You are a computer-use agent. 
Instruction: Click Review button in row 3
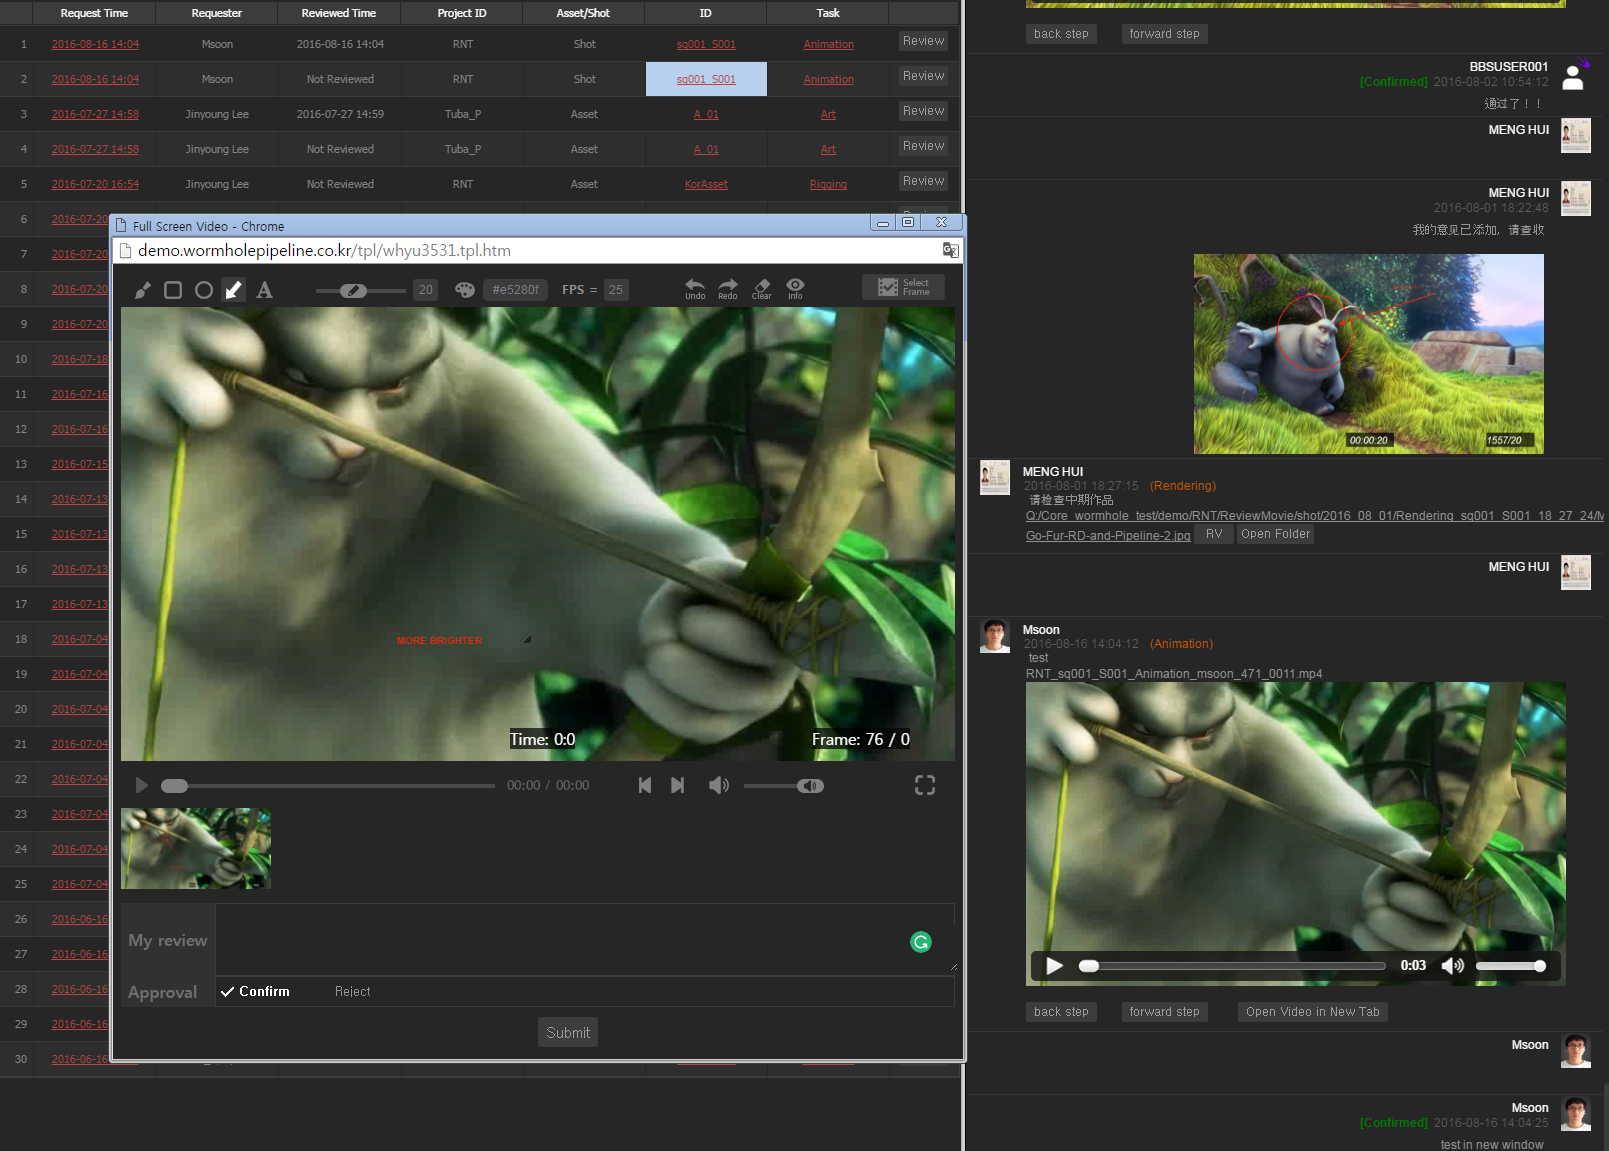point(923,111)
